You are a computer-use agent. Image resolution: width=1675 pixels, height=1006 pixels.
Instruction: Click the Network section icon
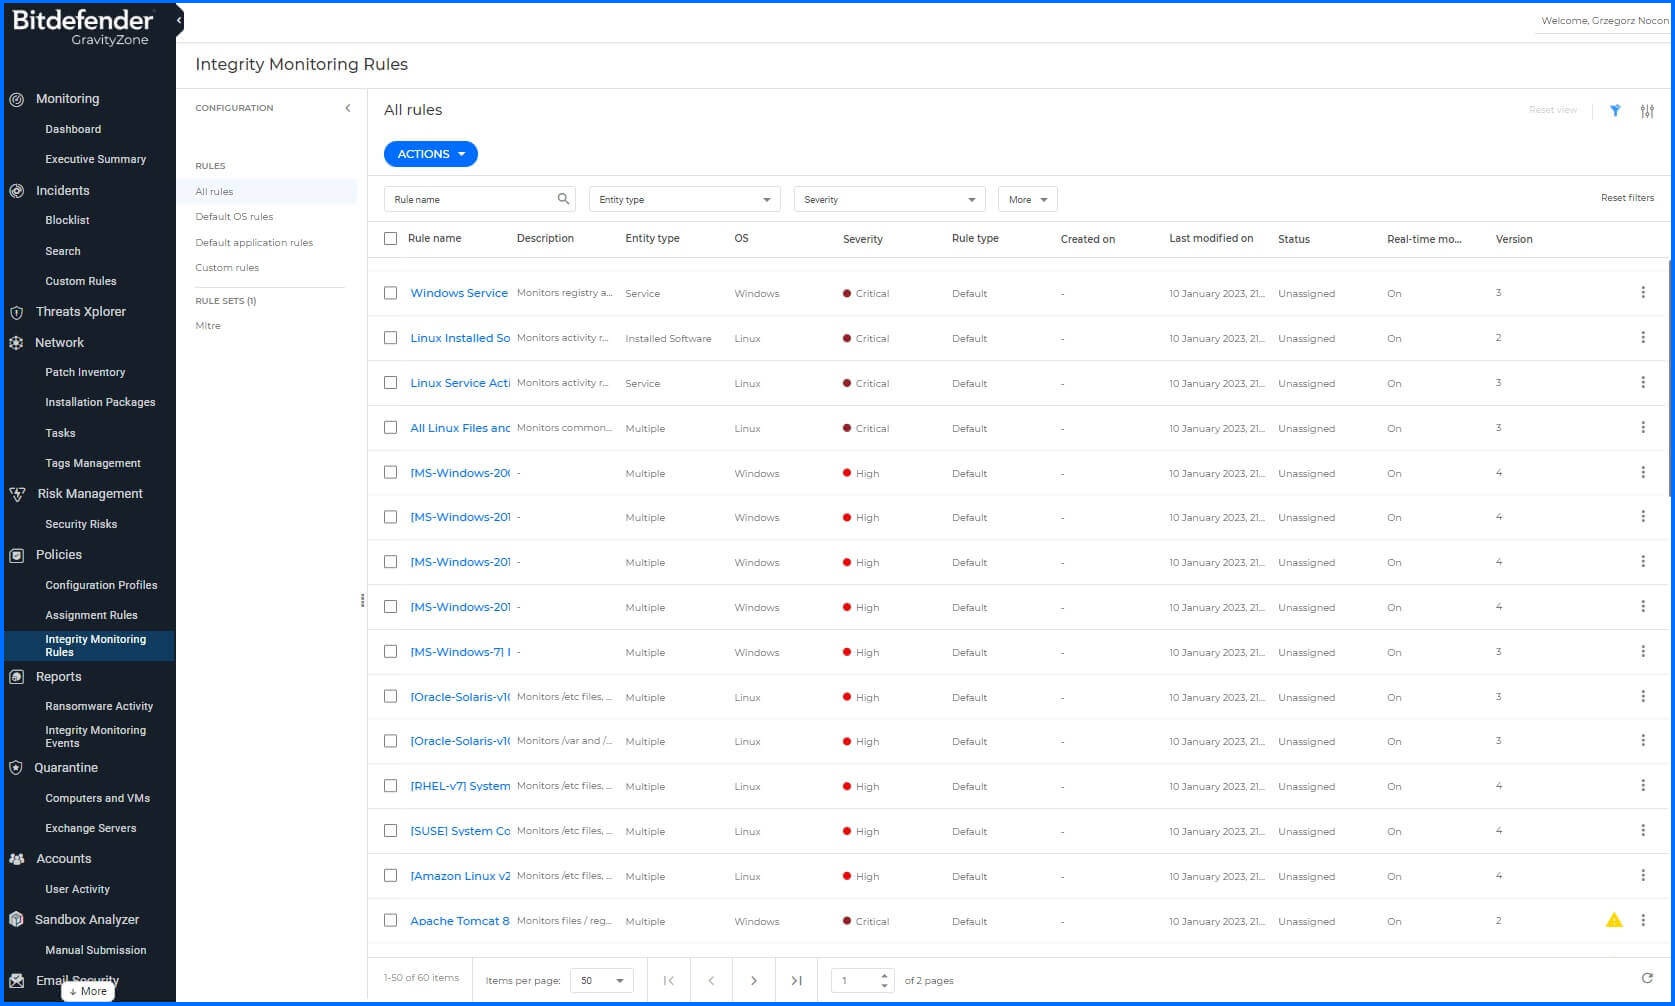pos(16,343)
